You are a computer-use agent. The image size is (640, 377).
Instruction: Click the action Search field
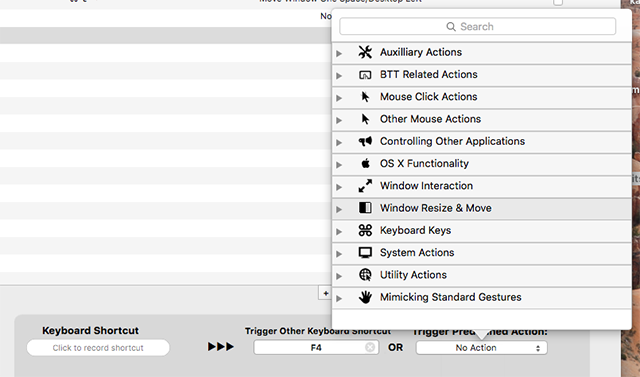coord(478,27)
